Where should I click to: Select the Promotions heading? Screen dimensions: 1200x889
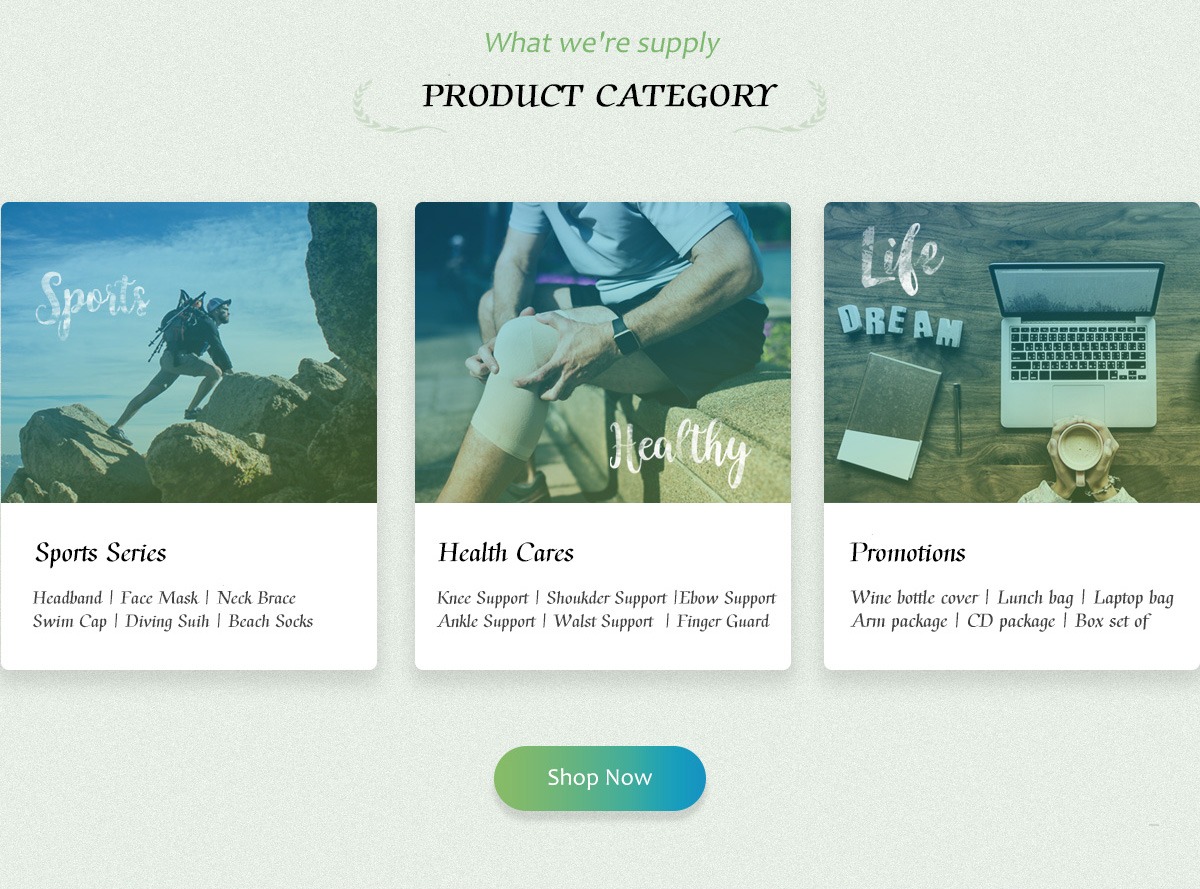pyautogui.click(x=908, y=553)
